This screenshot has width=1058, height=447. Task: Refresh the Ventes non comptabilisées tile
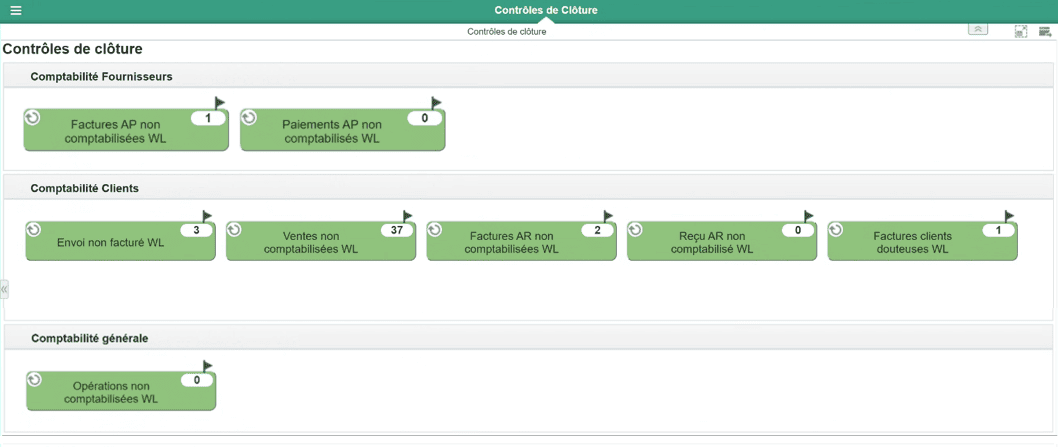click(234, 230)
